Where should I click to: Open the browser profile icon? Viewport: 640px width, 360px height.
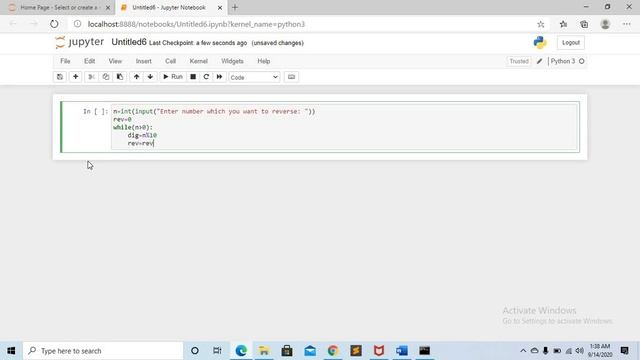pos(605,24)
